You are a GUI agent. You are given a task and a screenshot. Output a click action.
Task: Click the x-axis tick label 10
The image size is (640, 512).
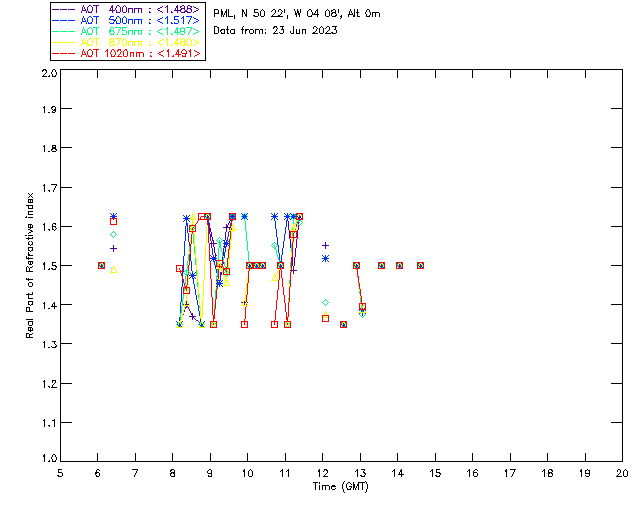(x=247, y=473)
